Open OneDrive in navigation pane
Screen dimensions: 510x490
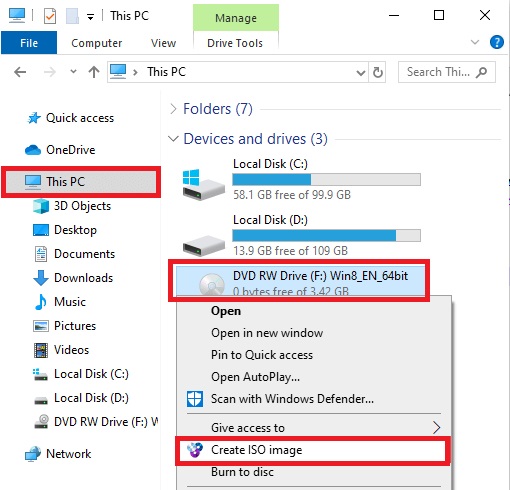click(71, 150)
